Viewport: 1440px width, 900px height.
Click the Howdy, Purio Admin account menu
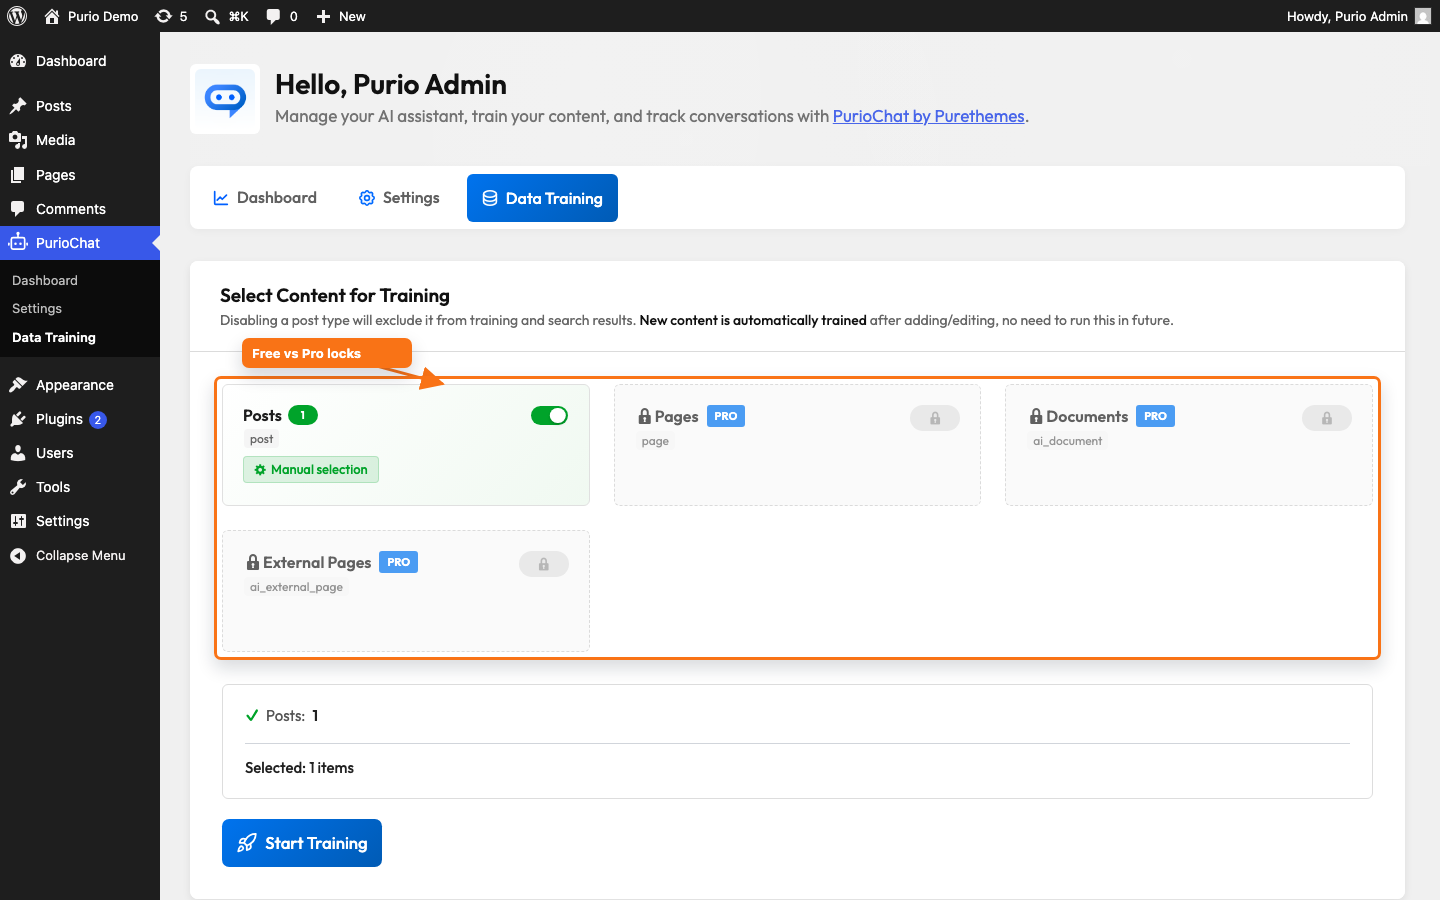1358,16
